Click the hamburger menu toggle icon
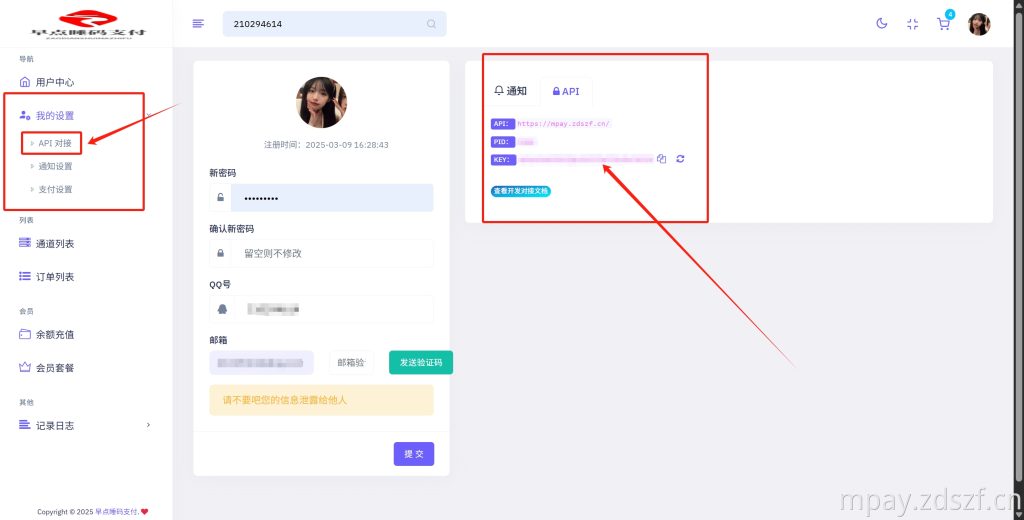1024x520 pixels. (x=198, y=24)
